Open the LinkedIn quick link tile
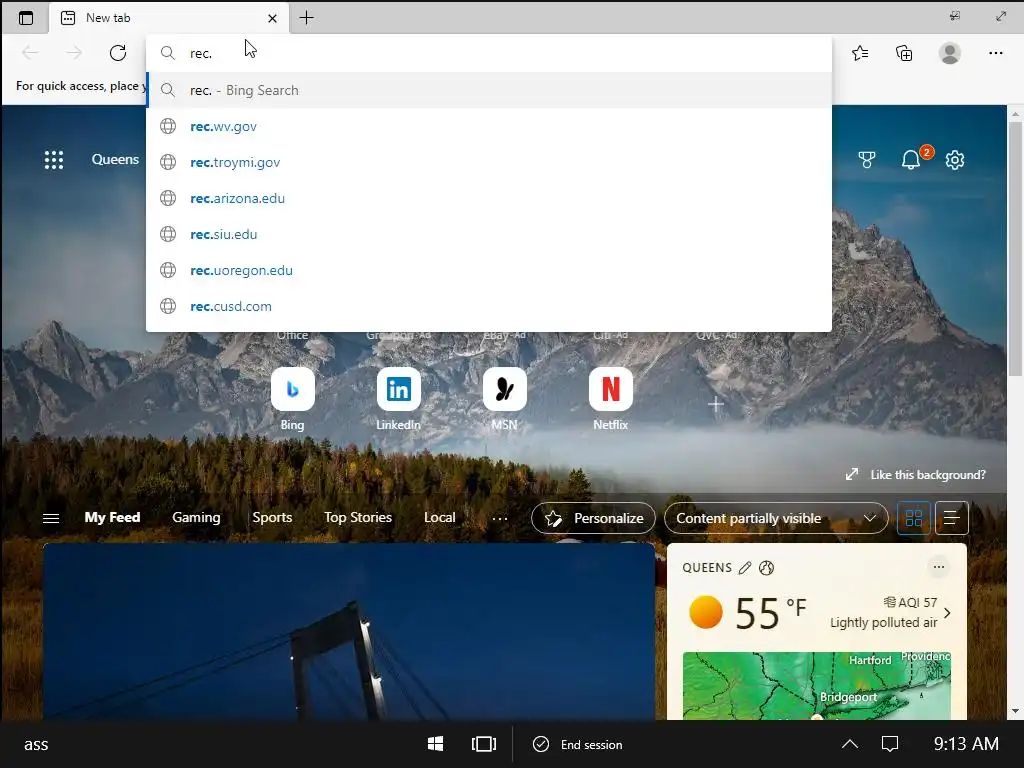Viewport: 1024px width, 768px height. pos(398,389)
